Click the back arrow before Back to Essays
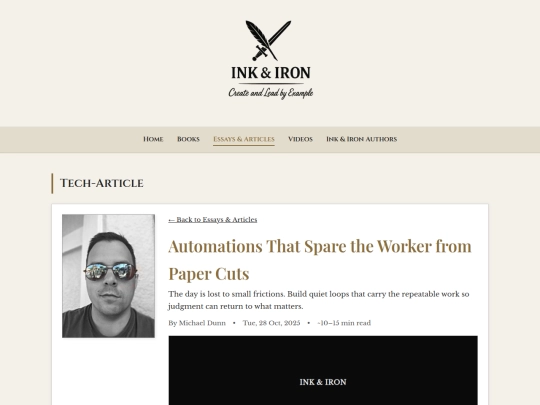 point(172,220)
